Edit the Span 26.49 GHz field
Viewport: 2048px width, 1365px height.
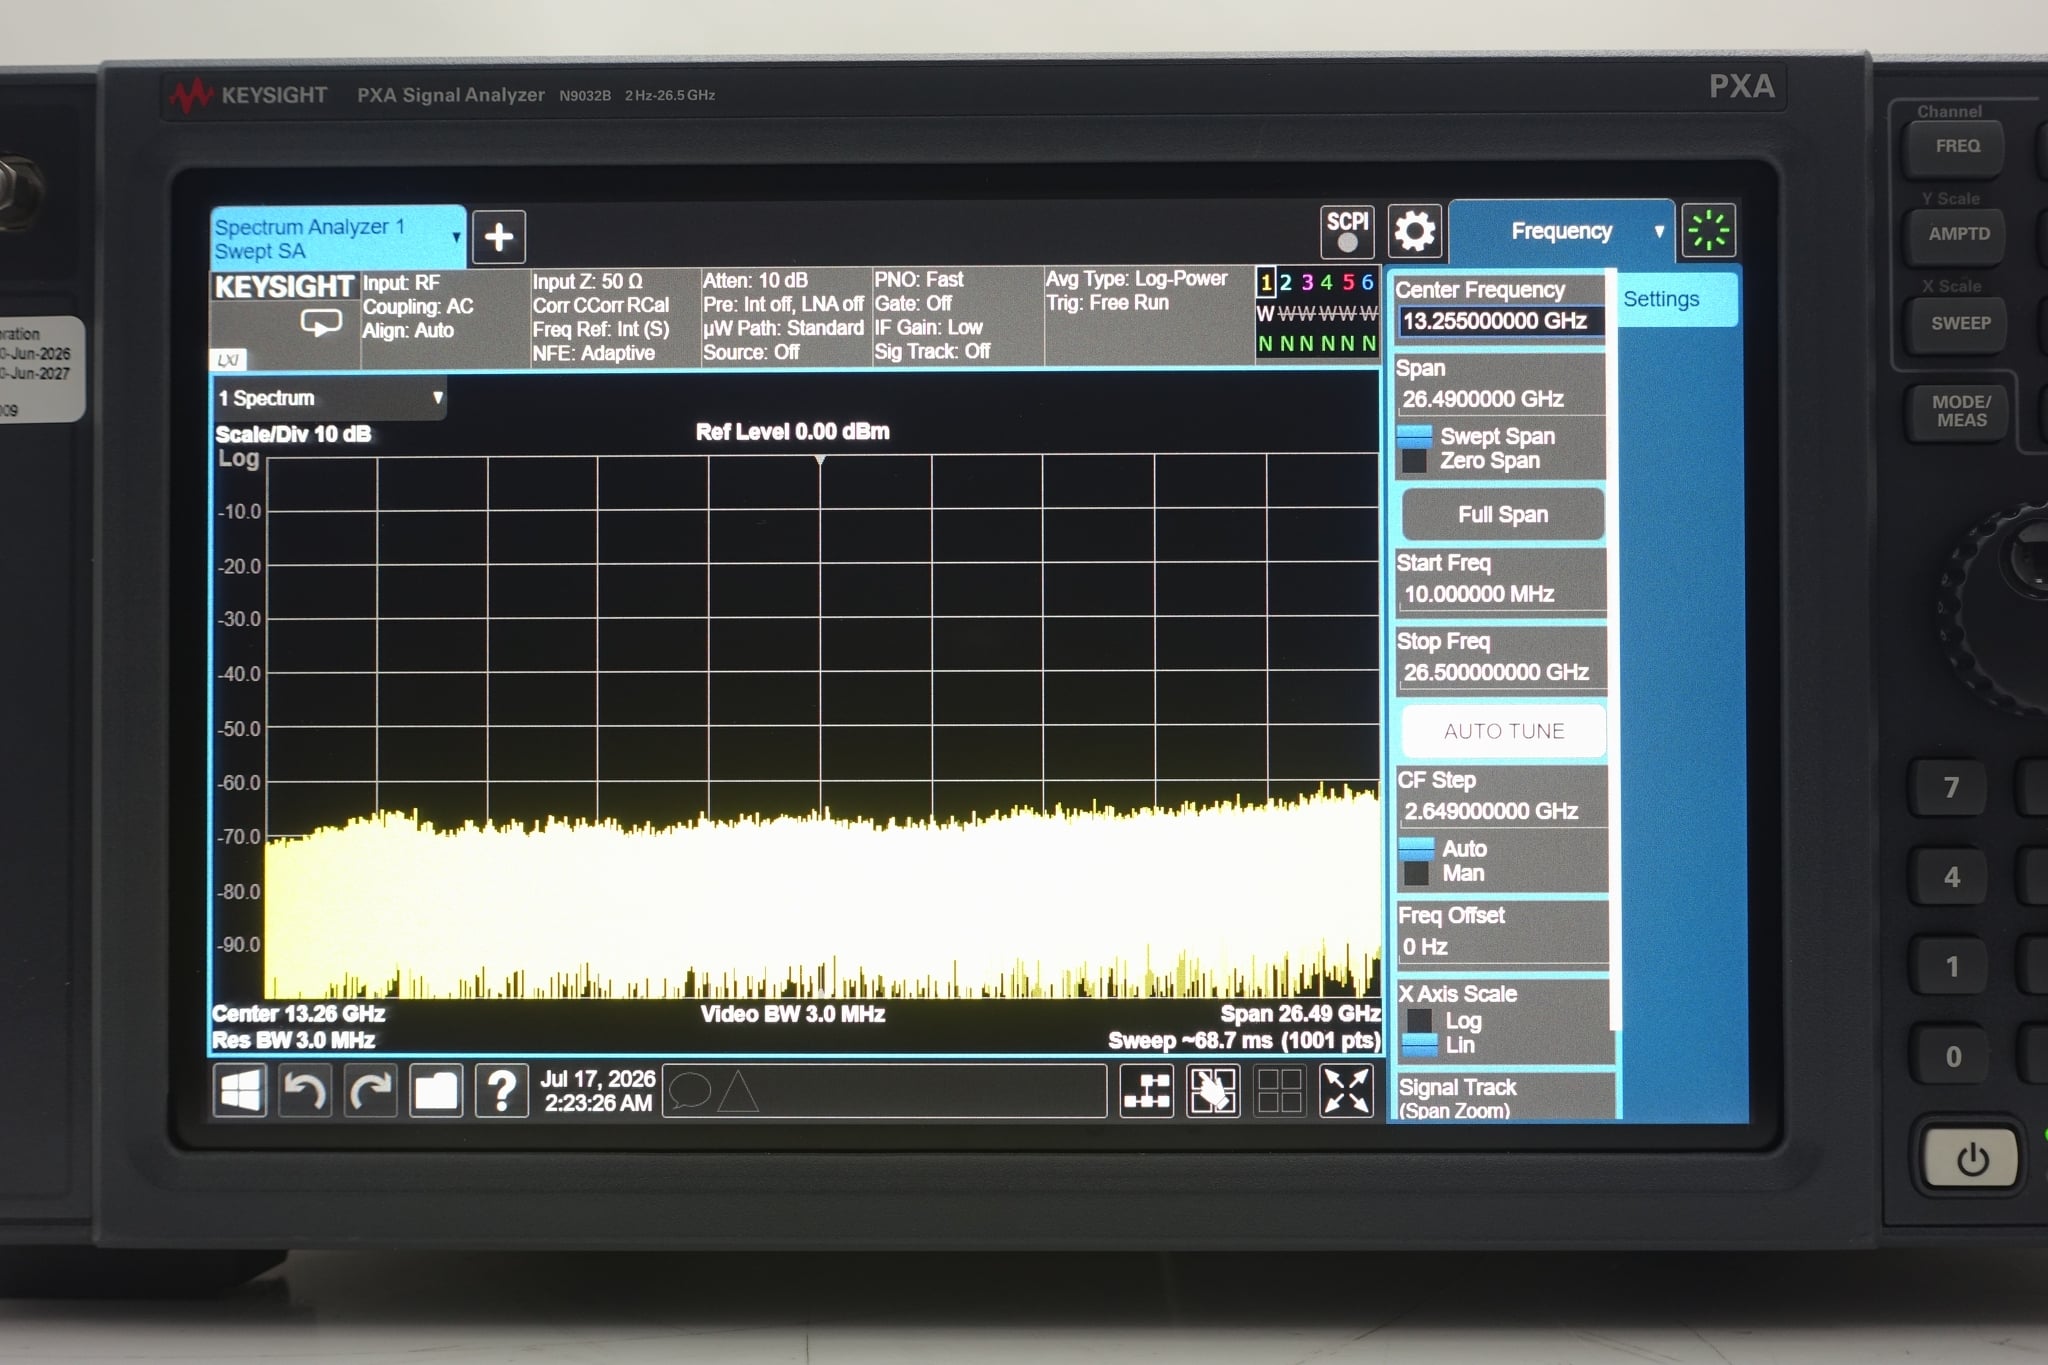1500,399
